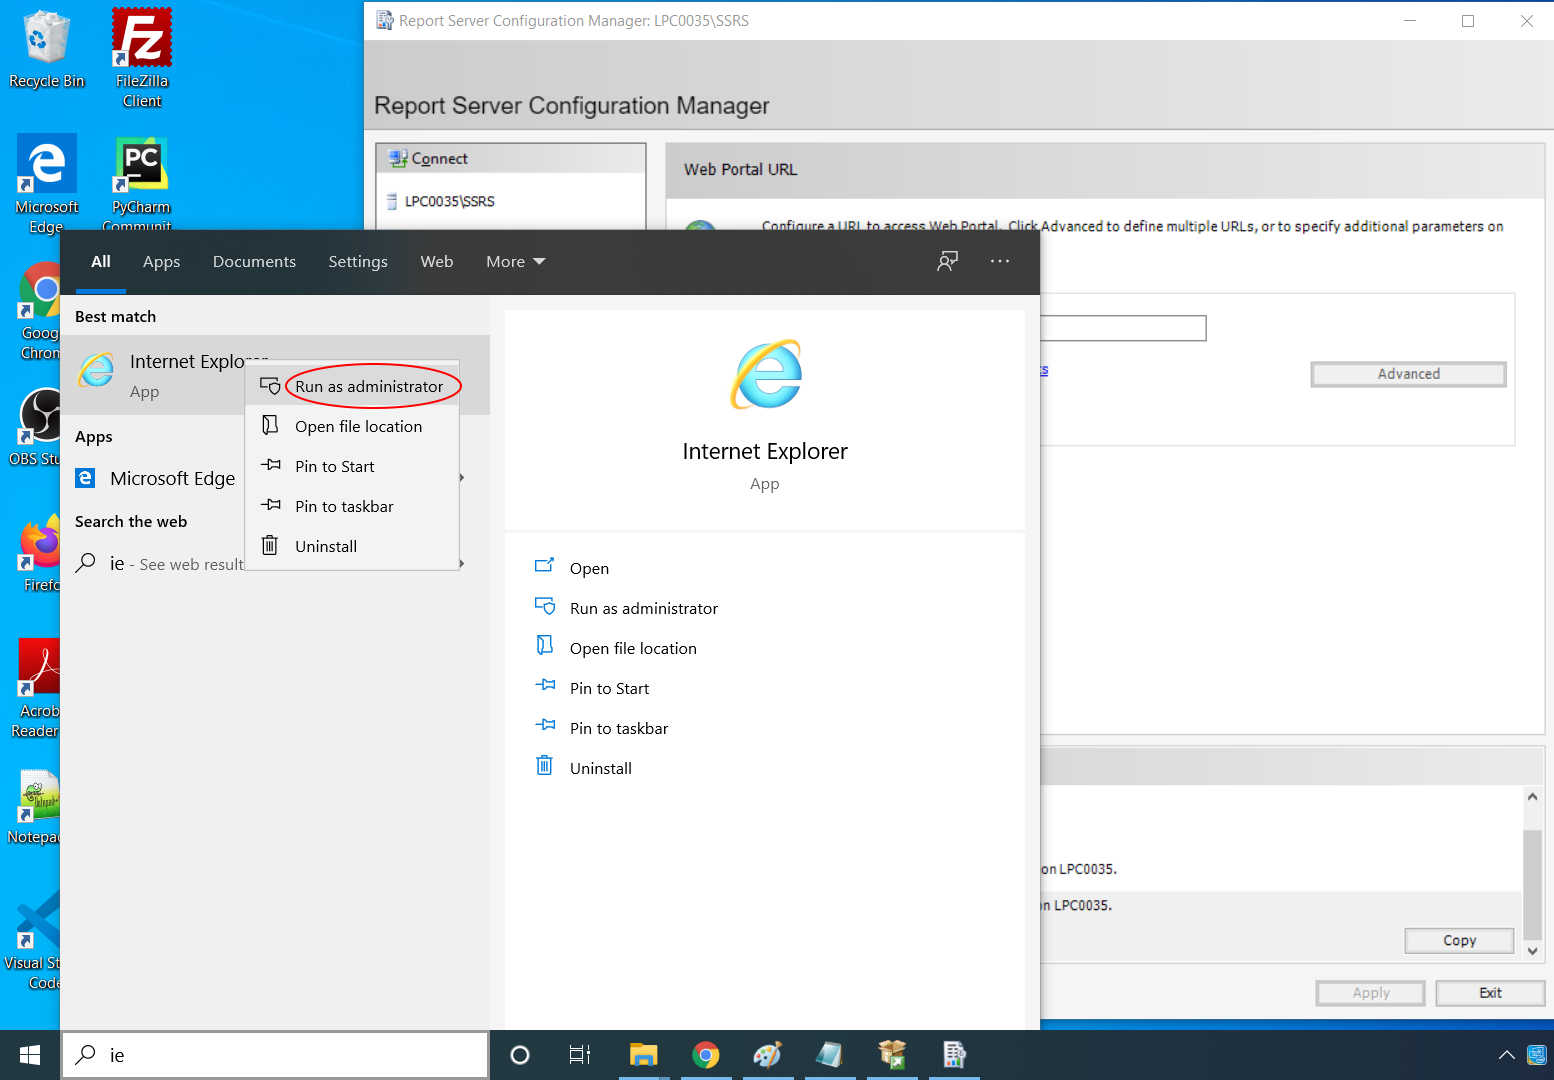Open the Windows Start button

(30, 1055)
